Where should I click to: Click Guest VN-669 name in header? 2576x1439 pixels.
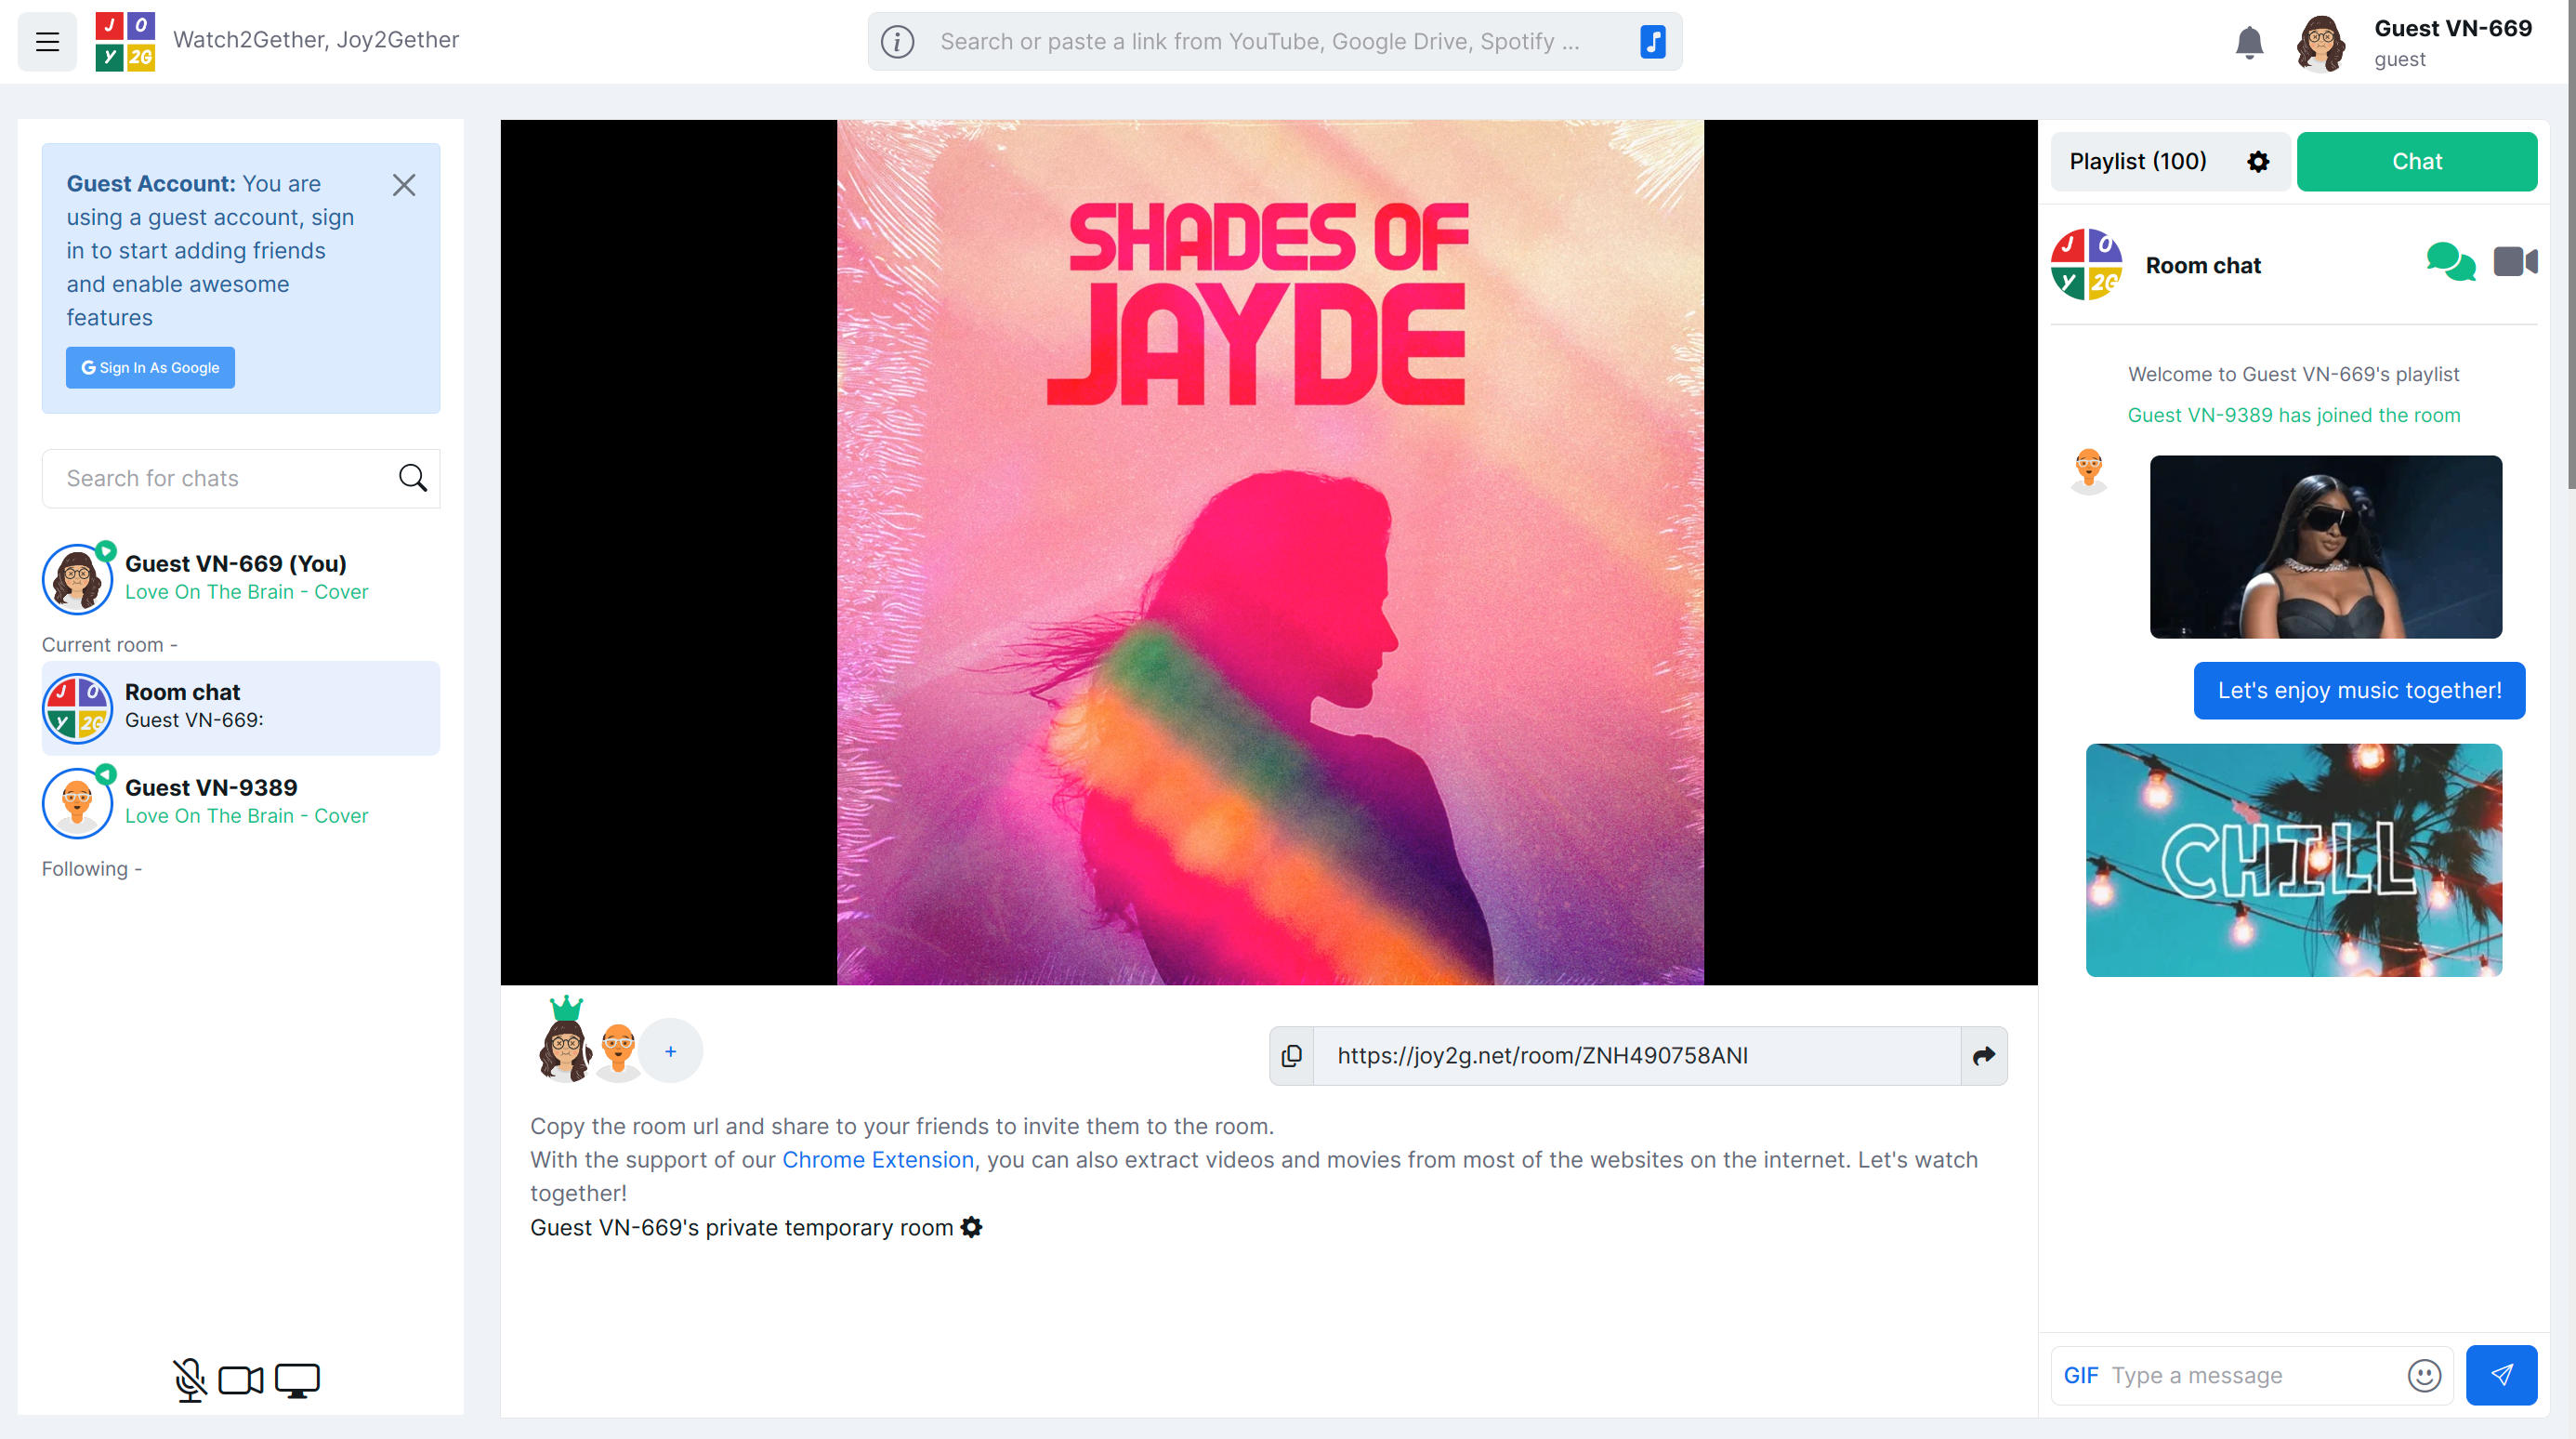pos(2453,28)
